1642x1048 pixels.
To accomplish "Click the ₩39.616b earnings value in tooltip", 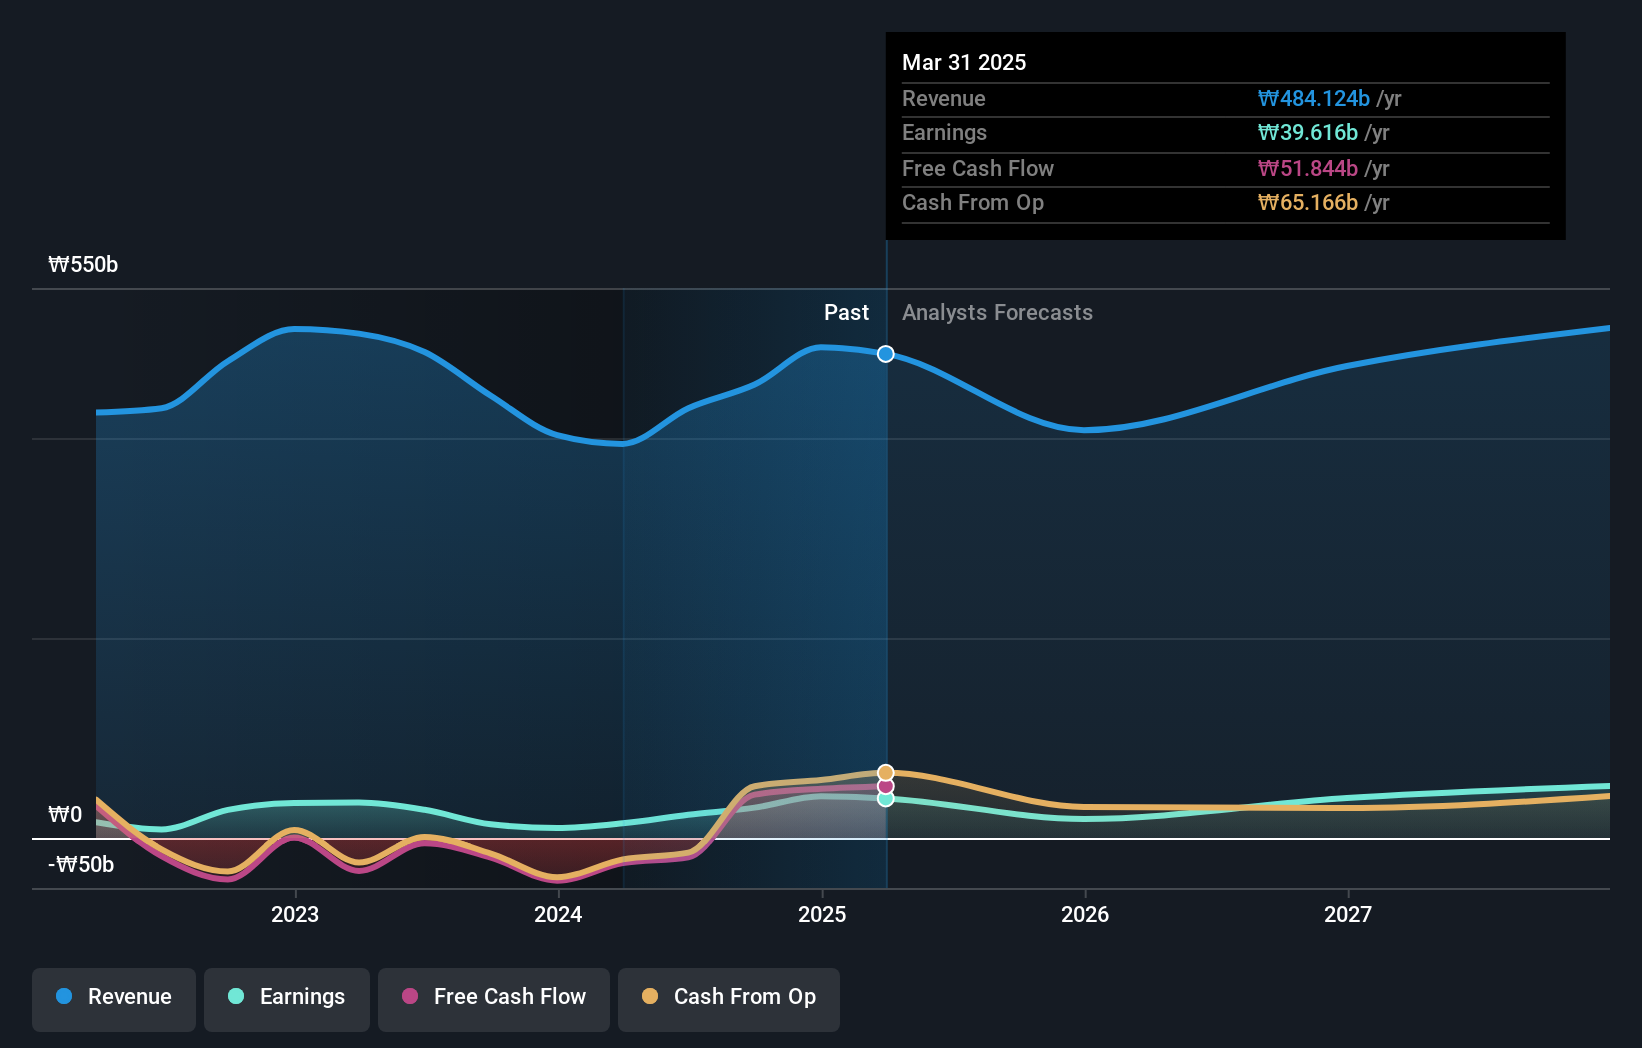I will pos(1307,132).
